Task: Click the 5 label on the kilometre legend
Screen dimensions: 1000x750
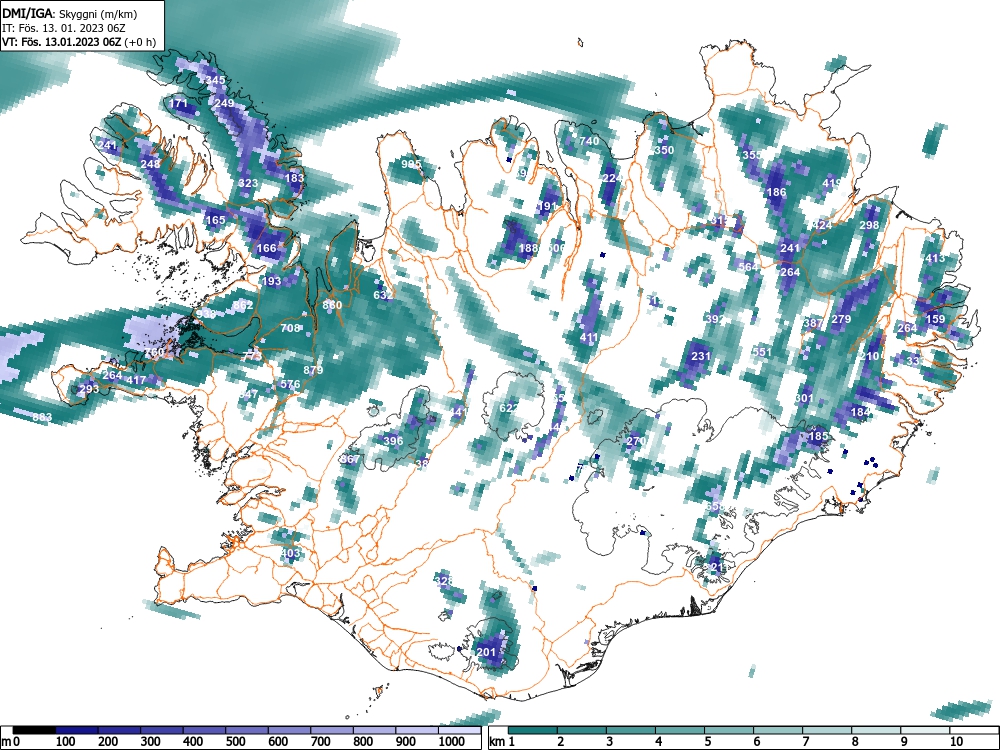Action: coord(707,742)
